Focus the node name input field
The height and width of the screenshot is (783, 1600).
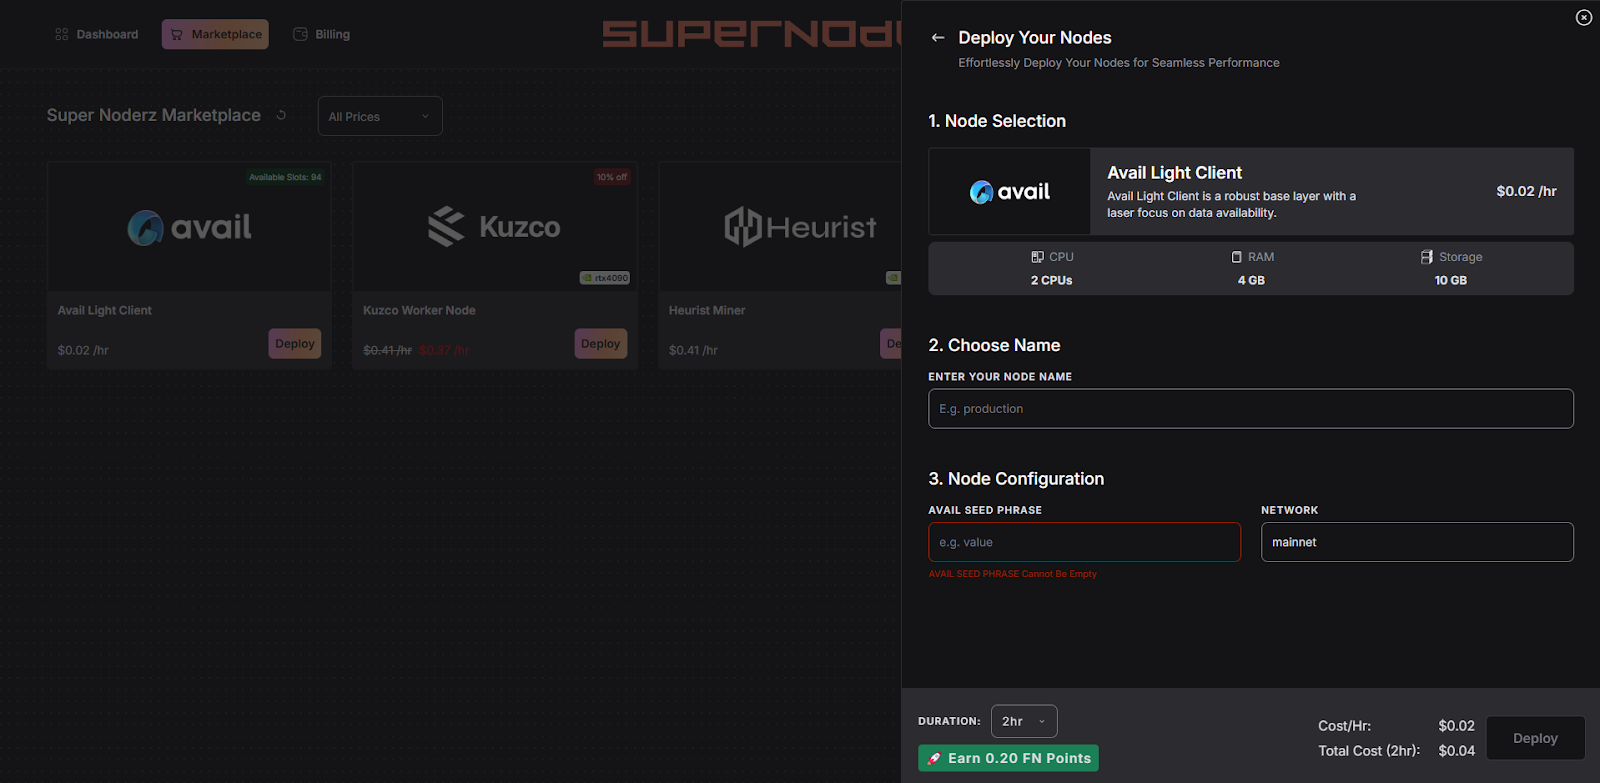click(x=1251, y=408)
